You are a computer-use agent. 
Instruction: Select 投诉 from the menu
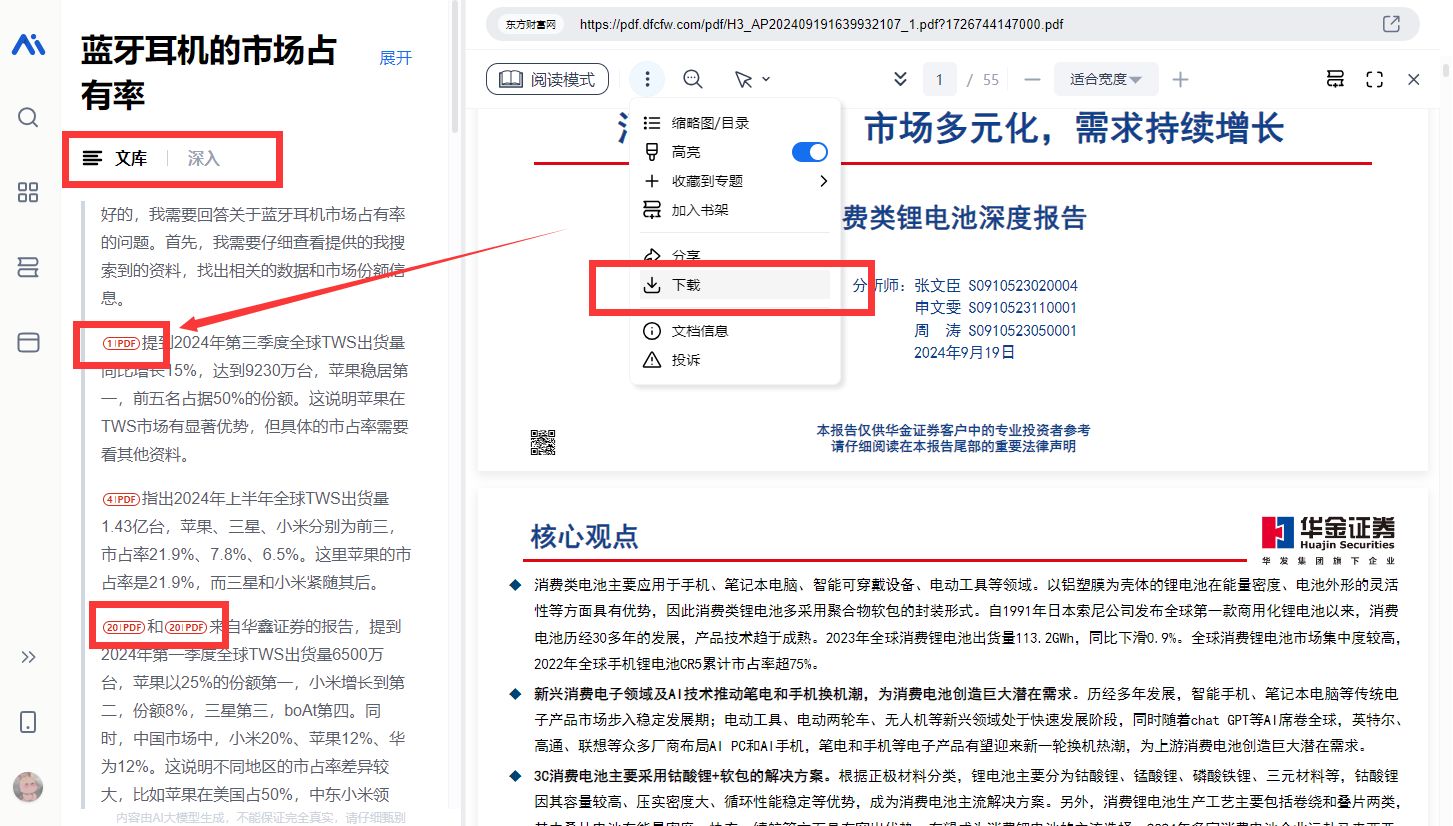(x=735, y=360)
